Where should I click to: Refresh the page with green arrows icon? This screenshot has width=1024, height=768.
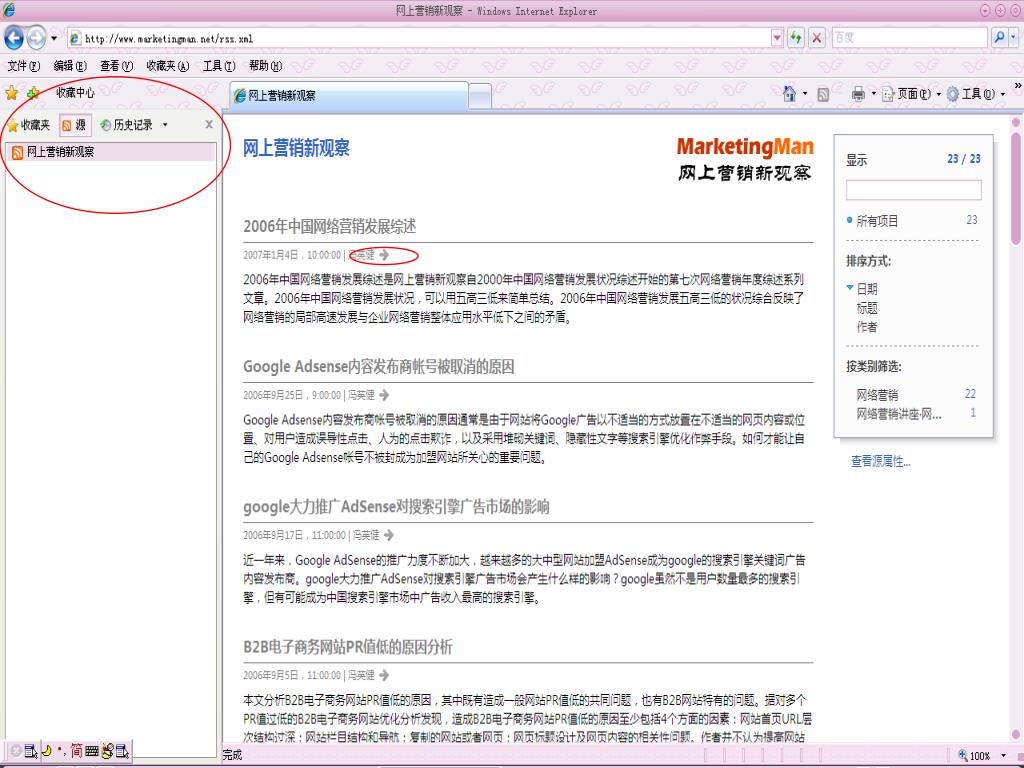point(795,38)
